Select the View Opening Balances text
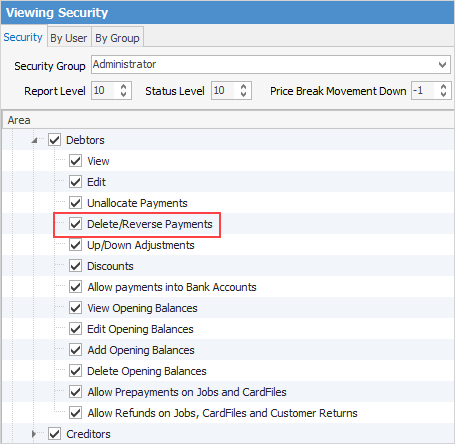This screenshot has height=444, width=455. tap(142, 308)
